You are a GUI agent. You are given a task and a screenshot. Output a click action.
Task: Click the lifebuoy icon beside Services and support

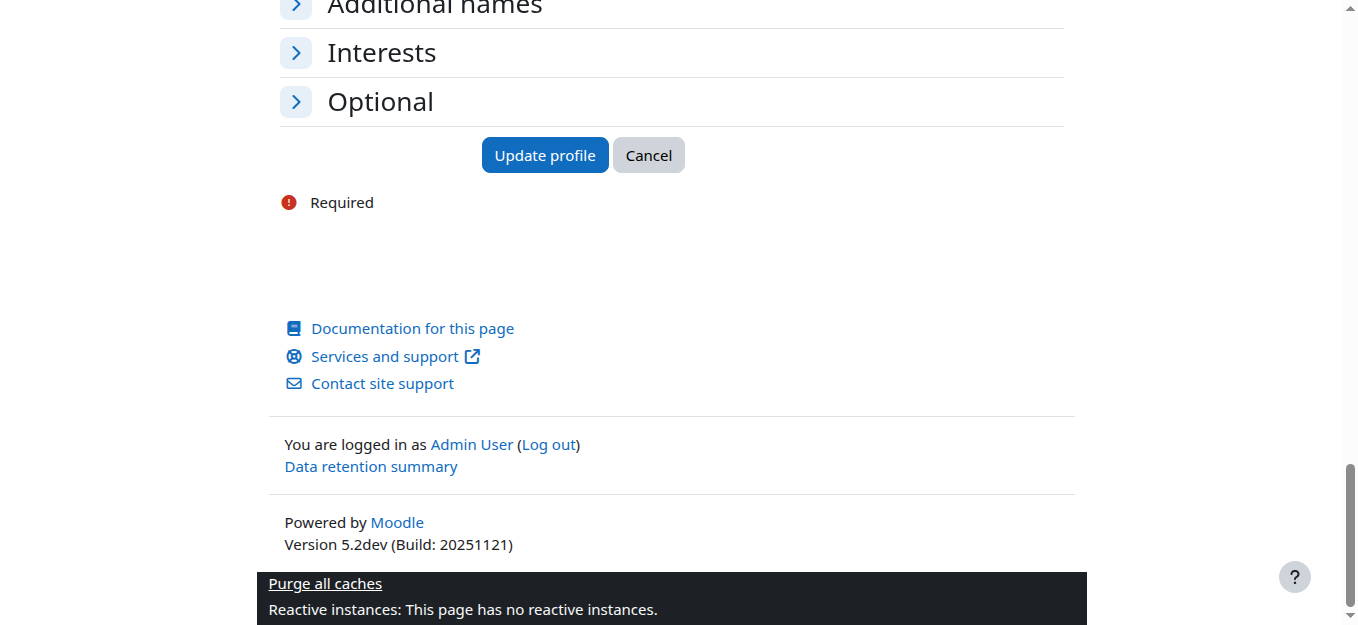(294, 357)
